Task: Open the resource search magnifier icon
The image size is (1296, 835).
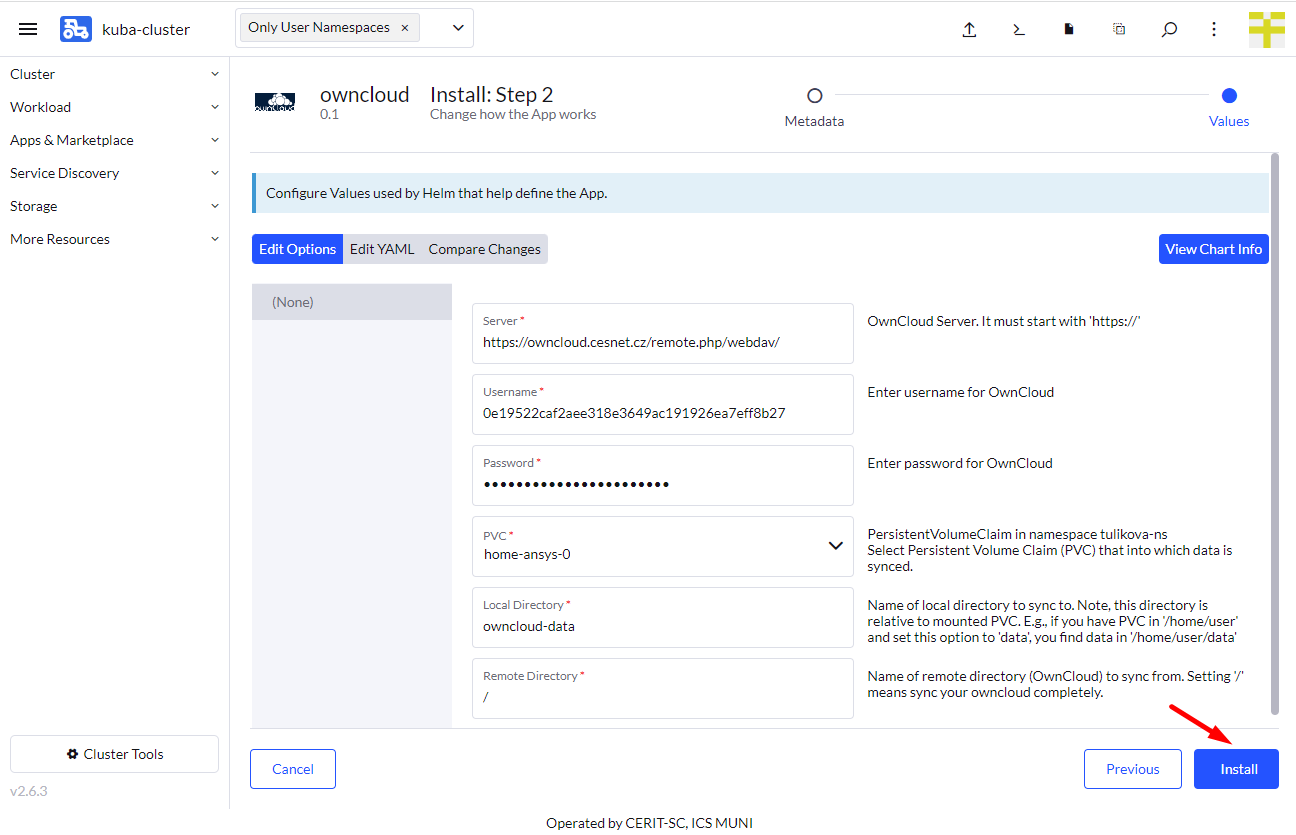Action: pyautogui.click(x=1169, y=29)
